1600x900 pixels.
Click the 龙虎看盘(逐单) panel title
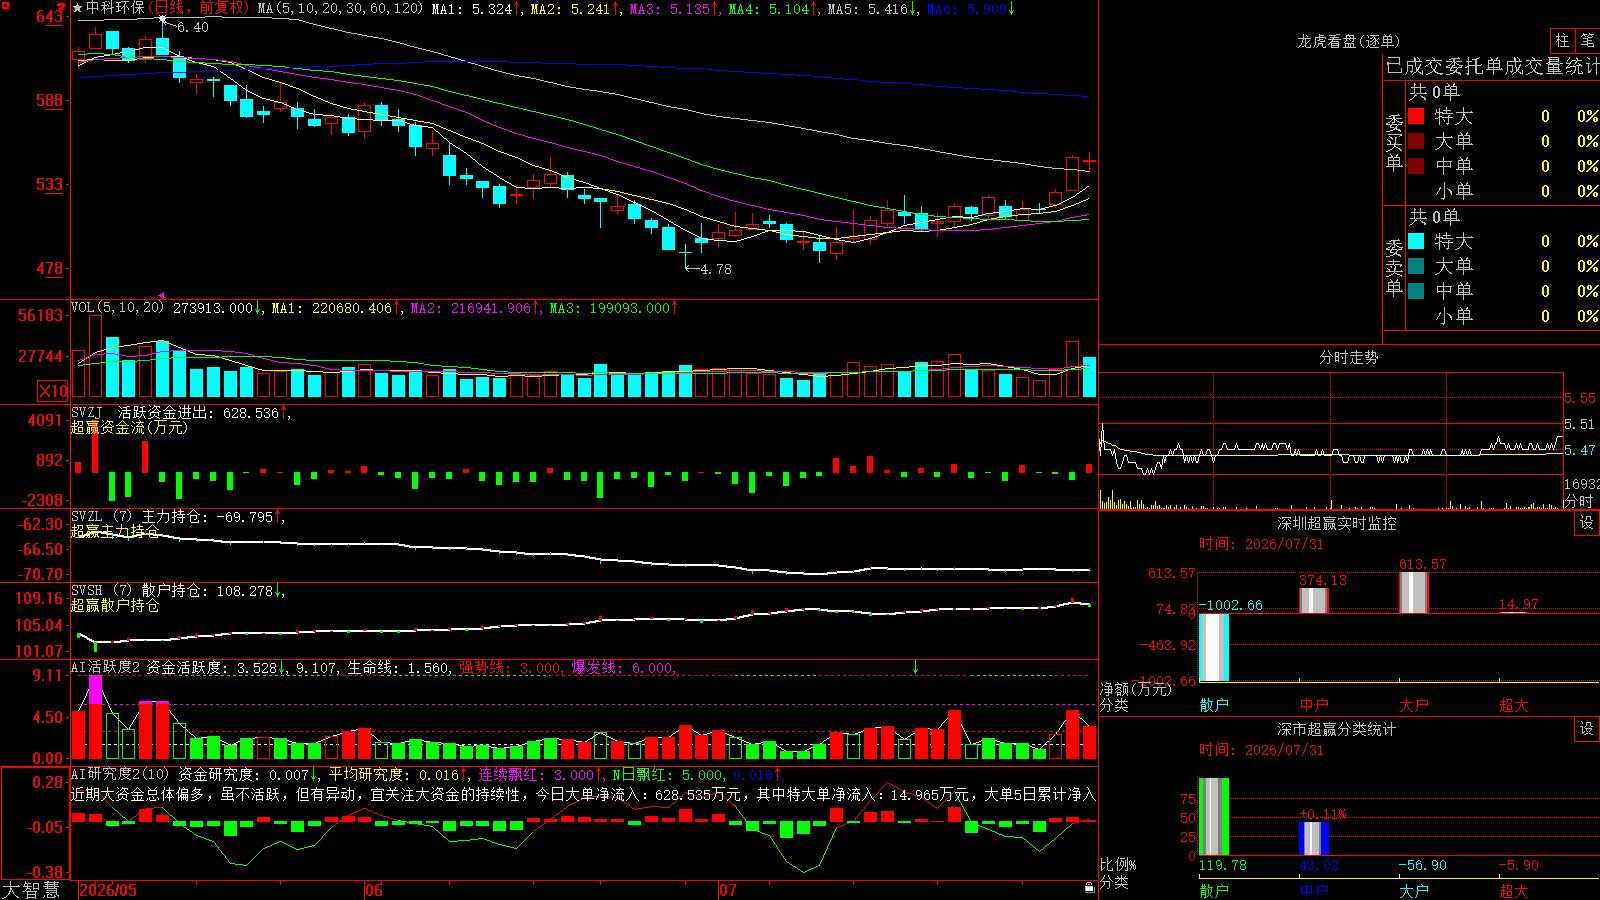point(1349,41)
